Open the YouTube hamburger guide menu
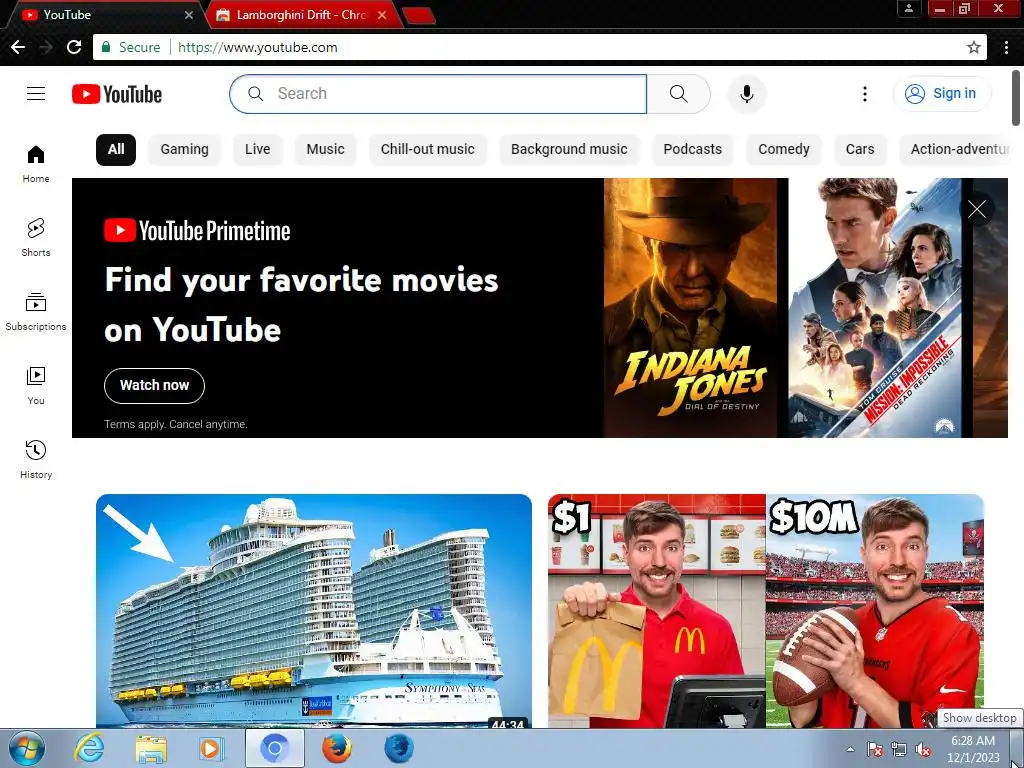 tap(36, 94)
